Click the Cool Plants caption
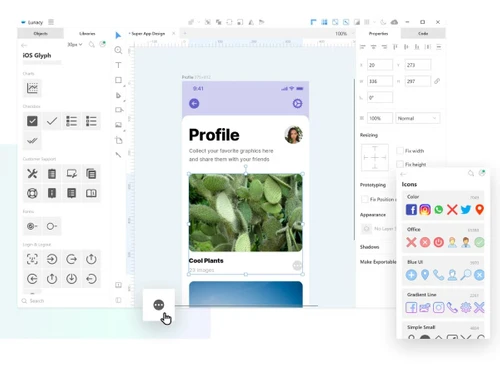Screen dimensions: 500x375 point(206,261)
